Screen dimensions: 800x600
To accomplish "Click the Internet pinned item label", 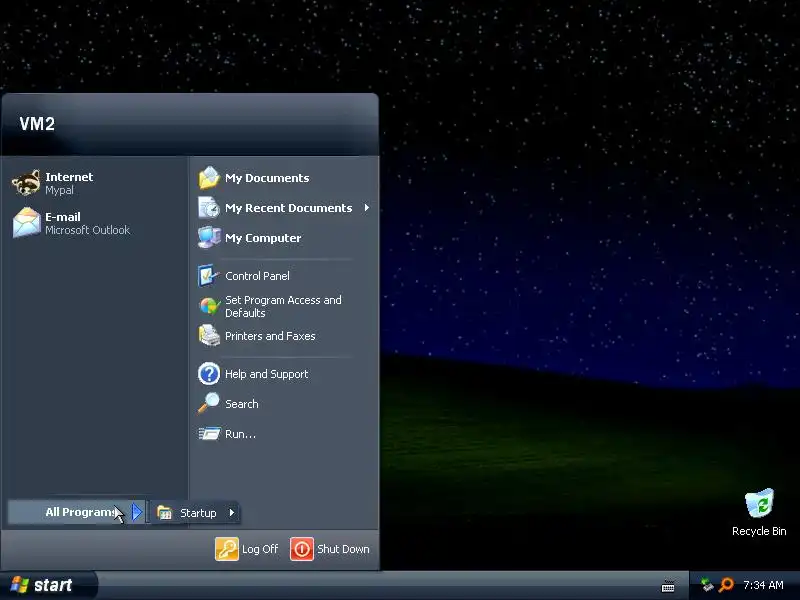I will coord(69,177).
